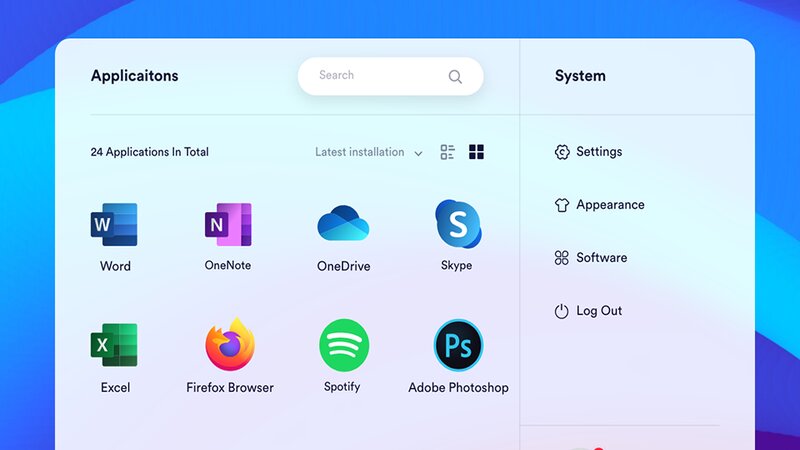
Task: Launch the Skype app icon
Action: (x=458, y=224)
